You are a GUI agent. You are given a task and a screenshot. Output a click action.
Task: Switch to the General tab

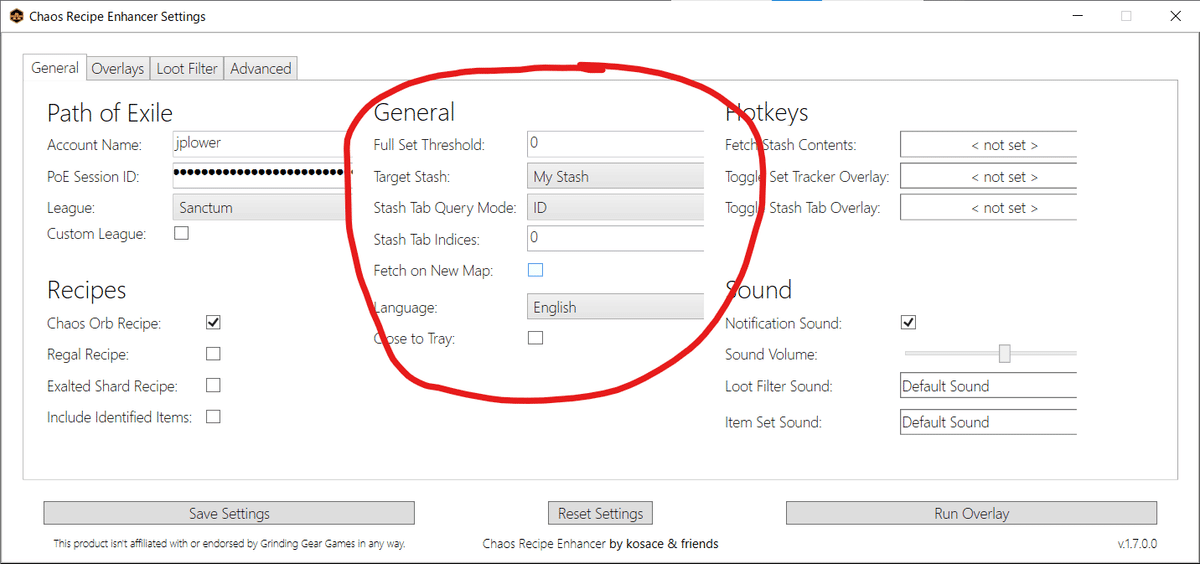tap(55, 68)
